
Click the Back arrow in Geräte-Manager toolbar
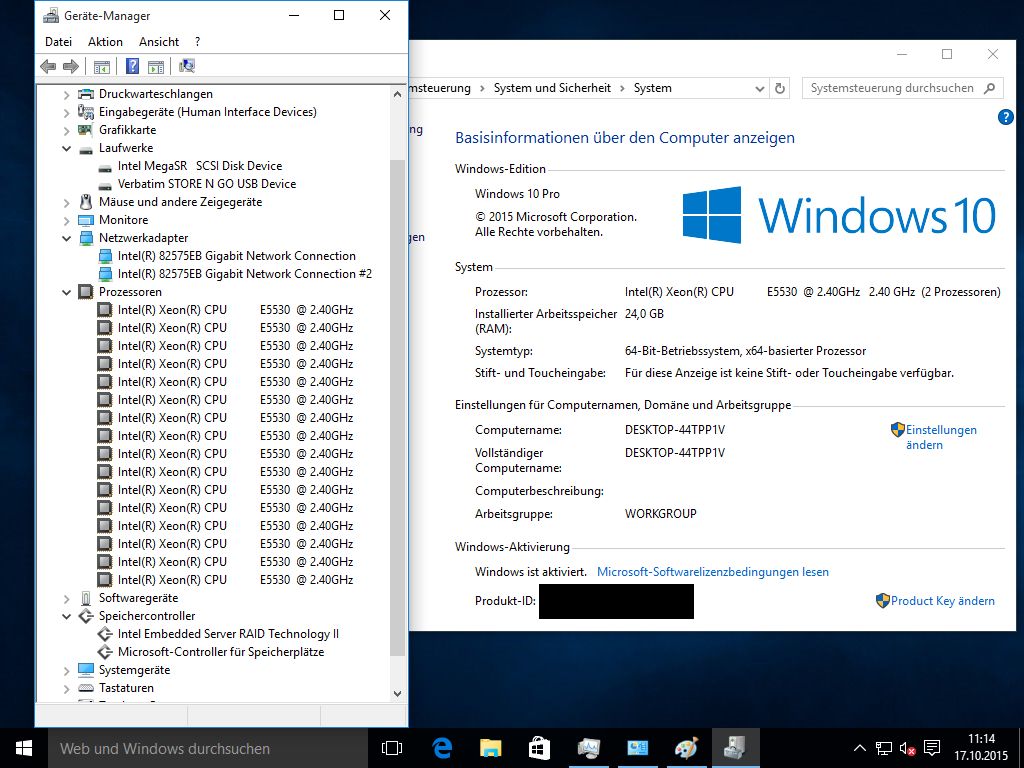coord(48,66)
